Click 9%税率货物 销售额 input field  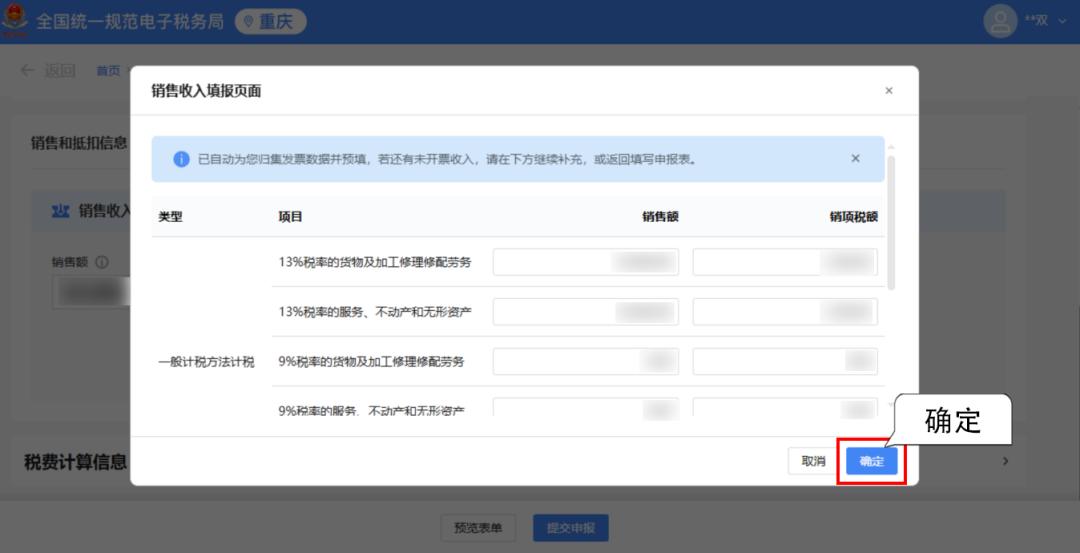585,361
